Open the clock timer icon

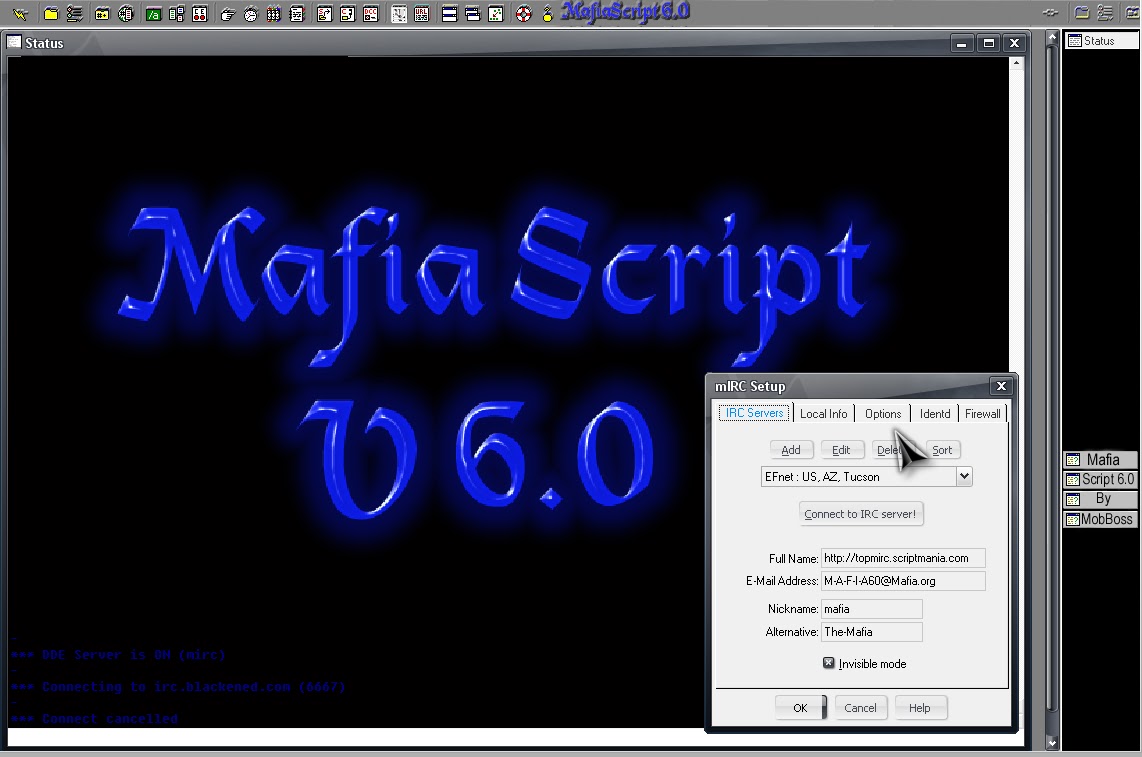click(x=250, y=14)
